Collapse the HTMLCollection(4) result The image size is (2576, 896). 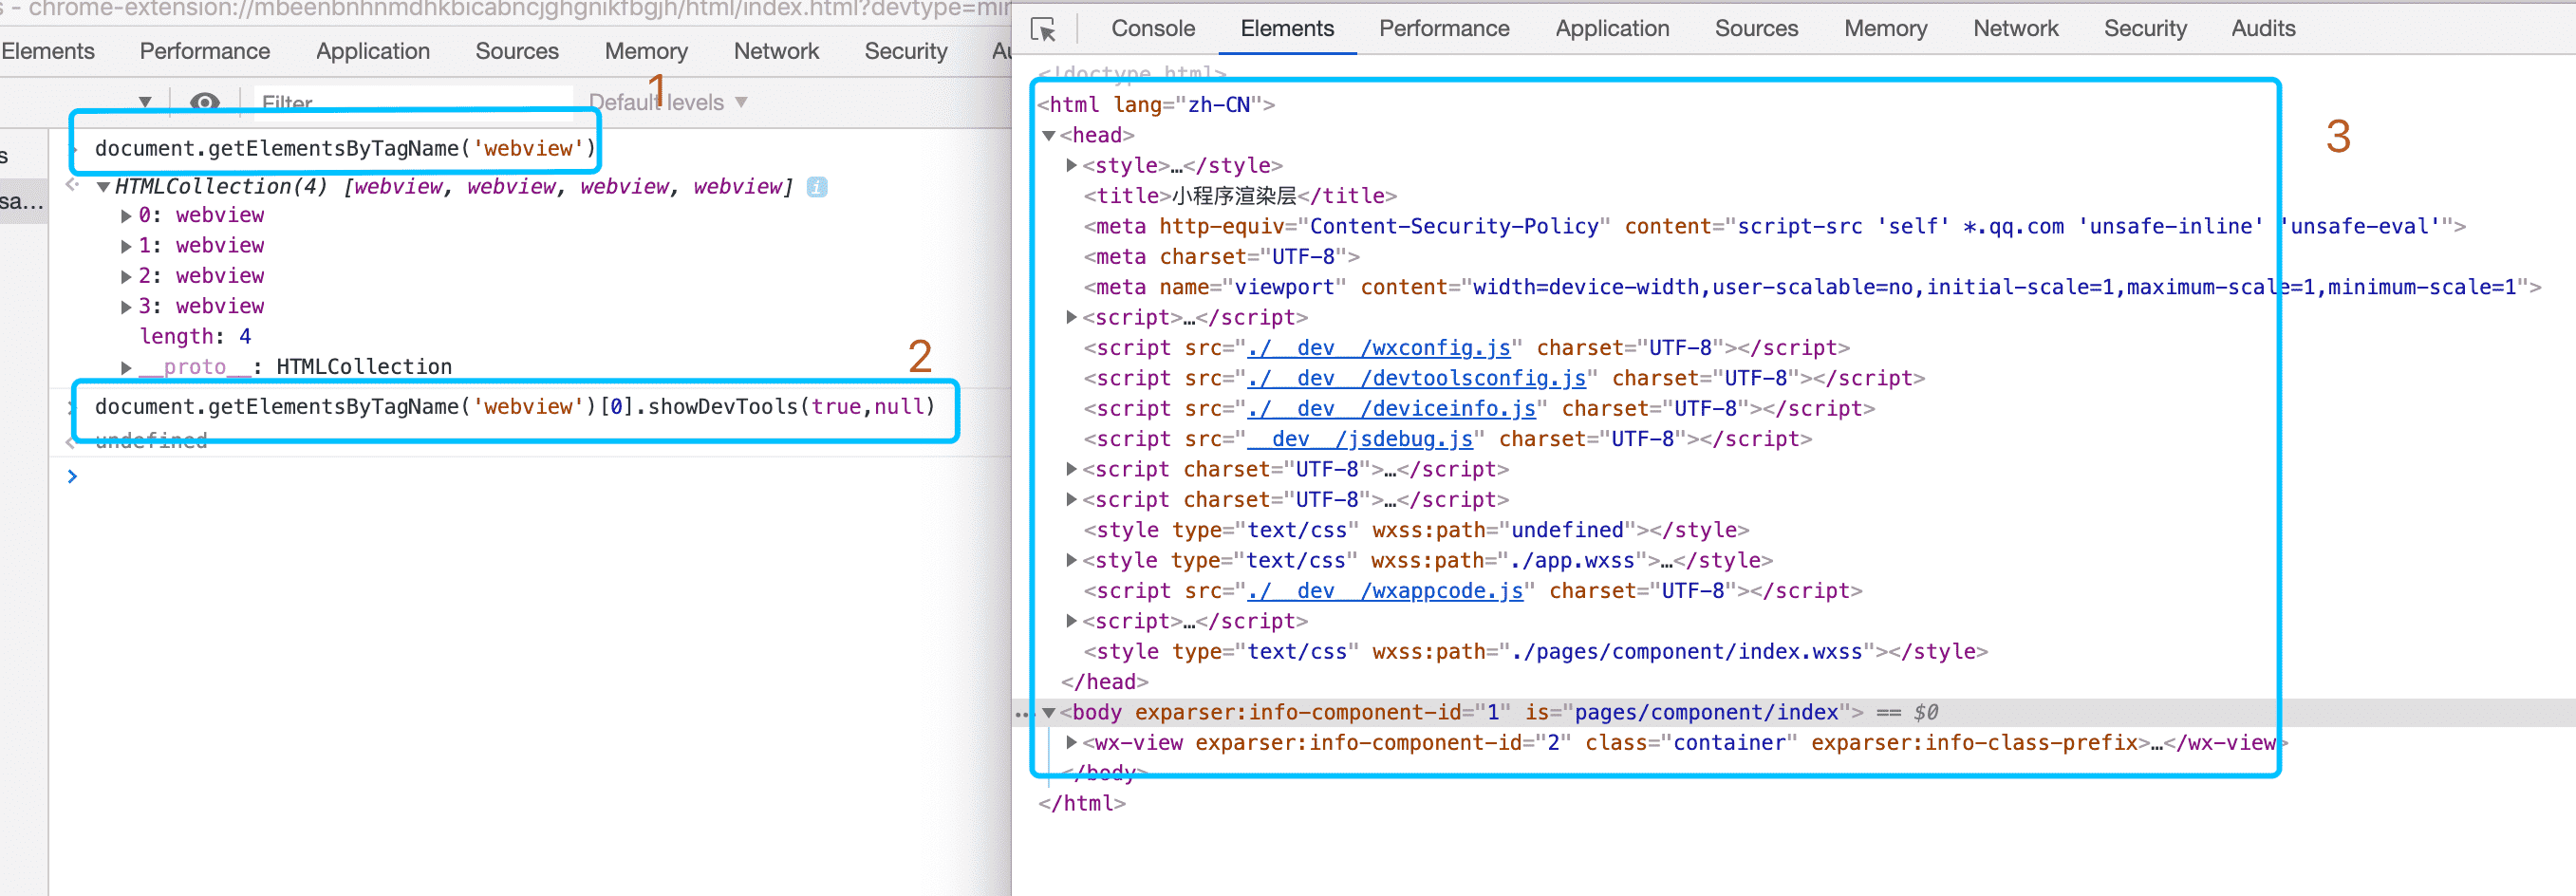point(103,187)
